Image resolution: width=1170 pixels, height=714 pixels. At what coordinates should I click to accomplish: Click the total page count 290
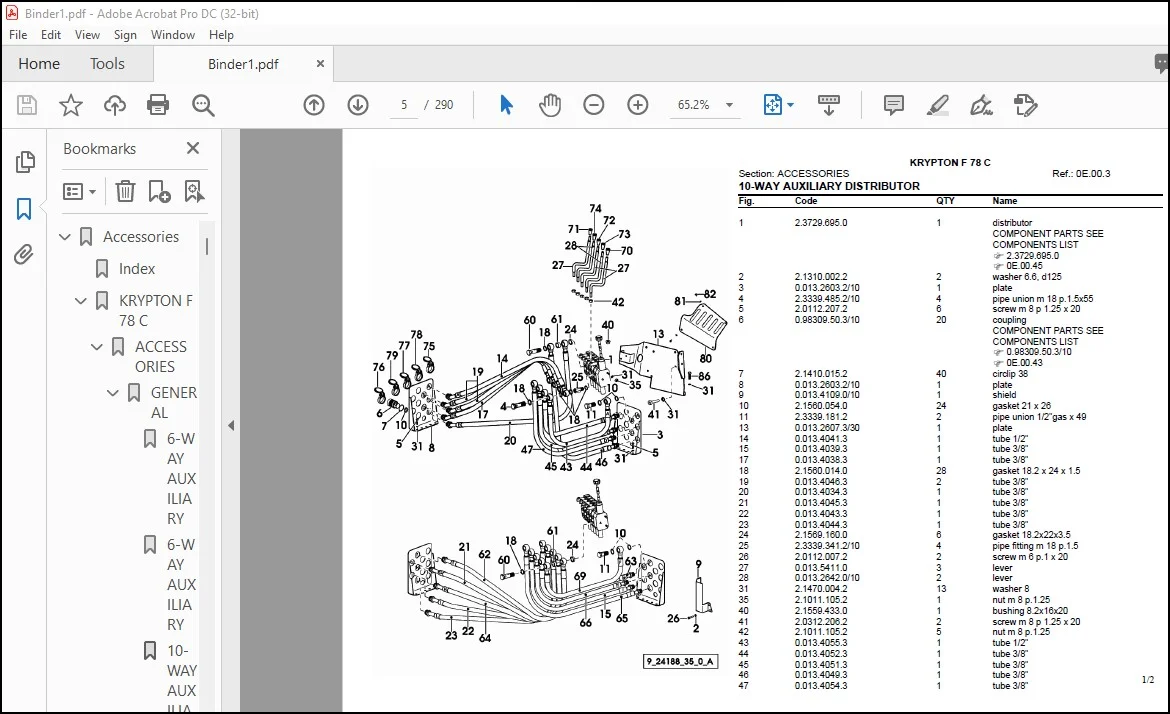tap(444, 105)
